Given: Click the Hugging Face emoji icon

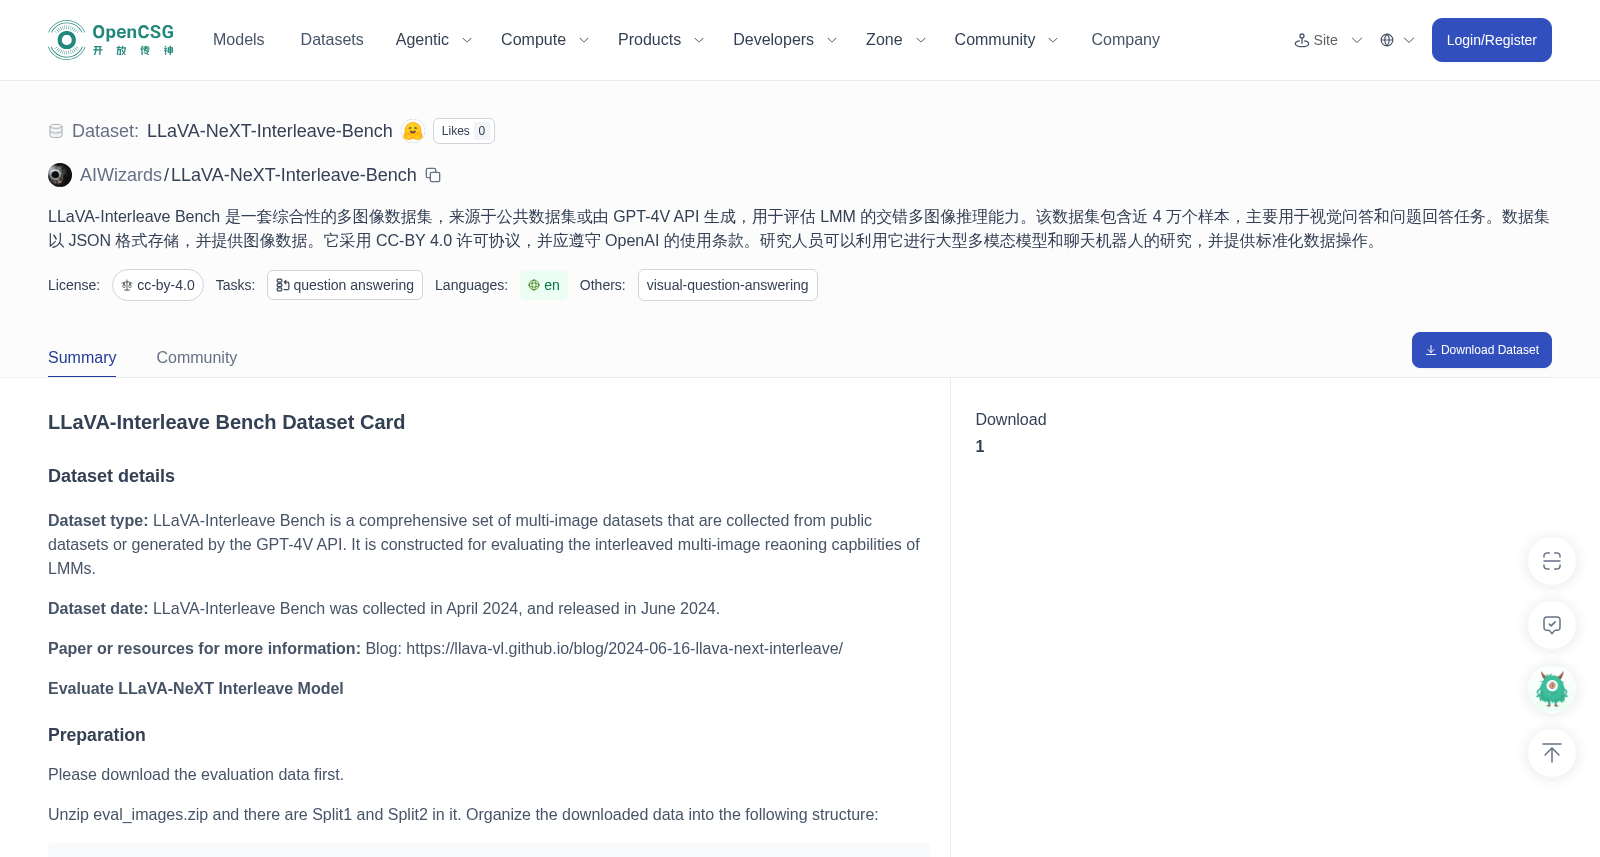Looking at the screenshot, I should click(x=412, y=131).
